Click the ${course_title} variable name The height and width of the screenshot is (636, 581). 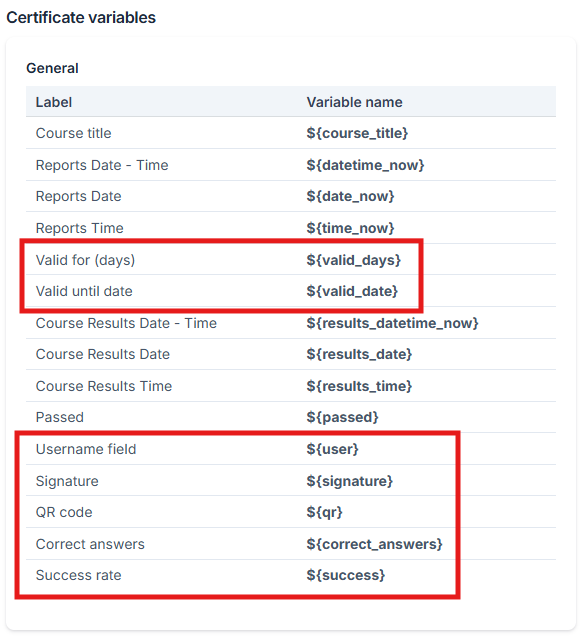tap(357, 133)
